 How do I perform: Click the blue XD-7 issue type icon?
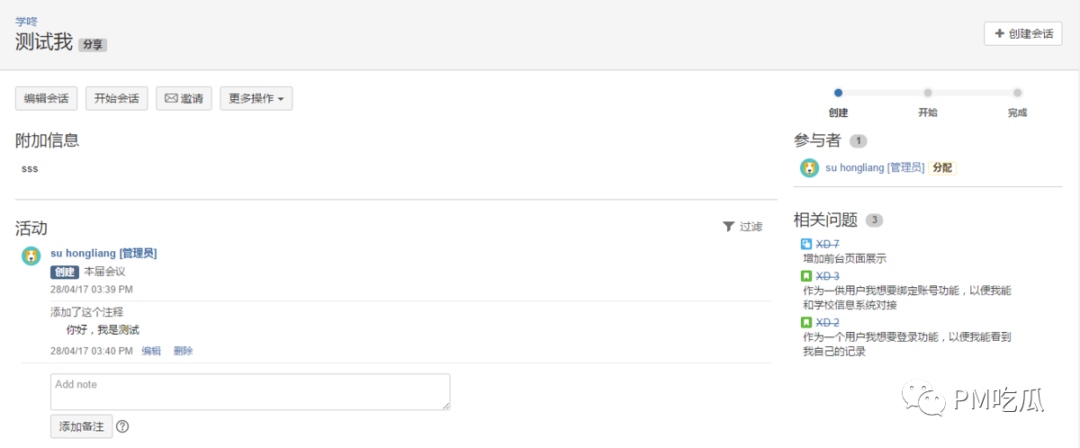[x=807, y=244]
